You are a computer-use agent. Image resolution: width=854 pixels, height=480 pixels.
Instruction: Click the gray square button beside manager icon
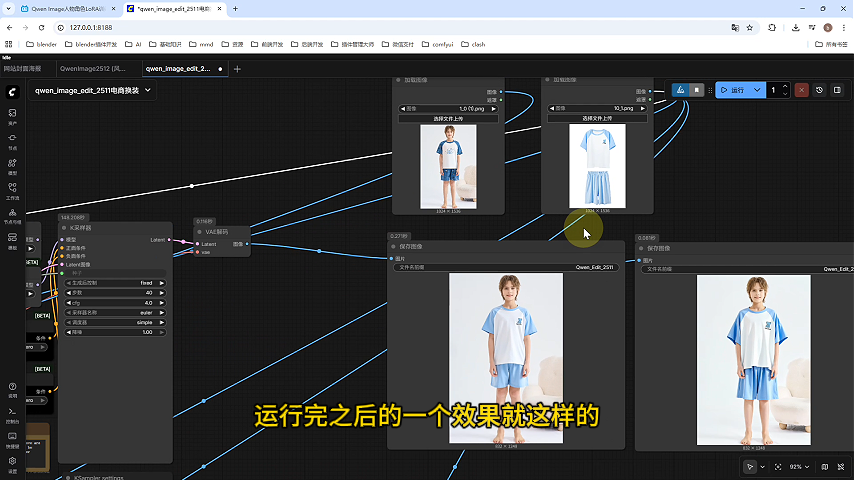click(x=696, y=90)
